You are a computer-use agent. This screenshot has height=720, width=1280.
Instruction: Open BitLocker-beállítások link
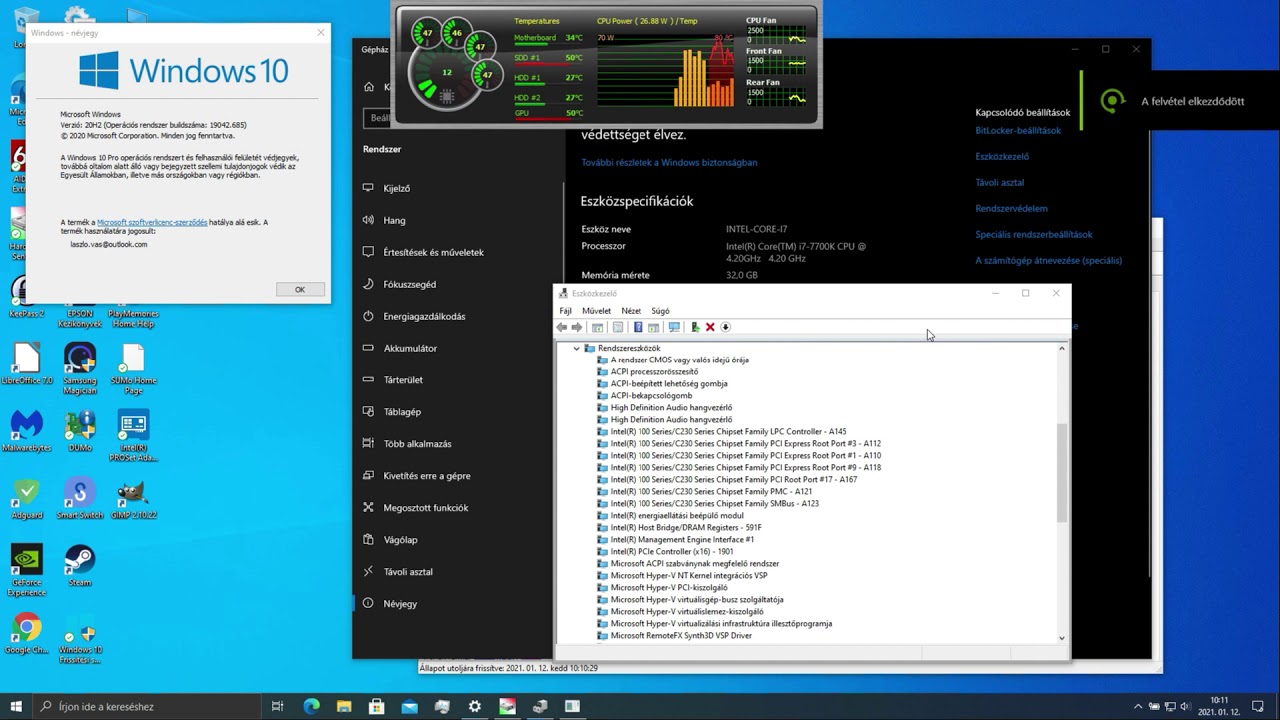pos(1018,130)
